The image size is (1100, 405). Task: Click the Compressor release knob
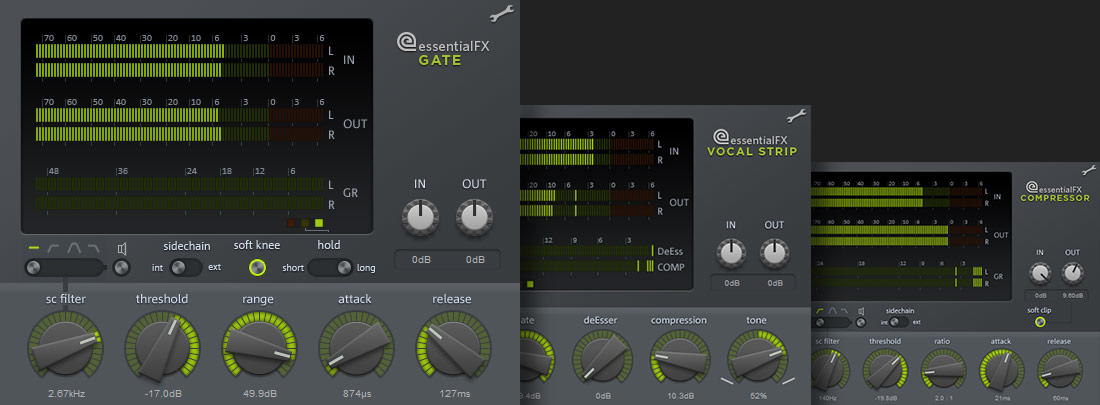1059,371
